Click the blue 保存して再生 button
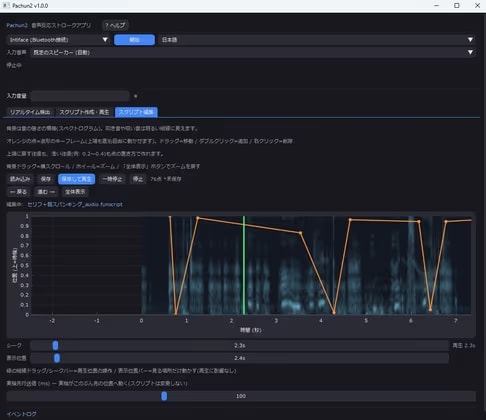 tap(76, 179)
